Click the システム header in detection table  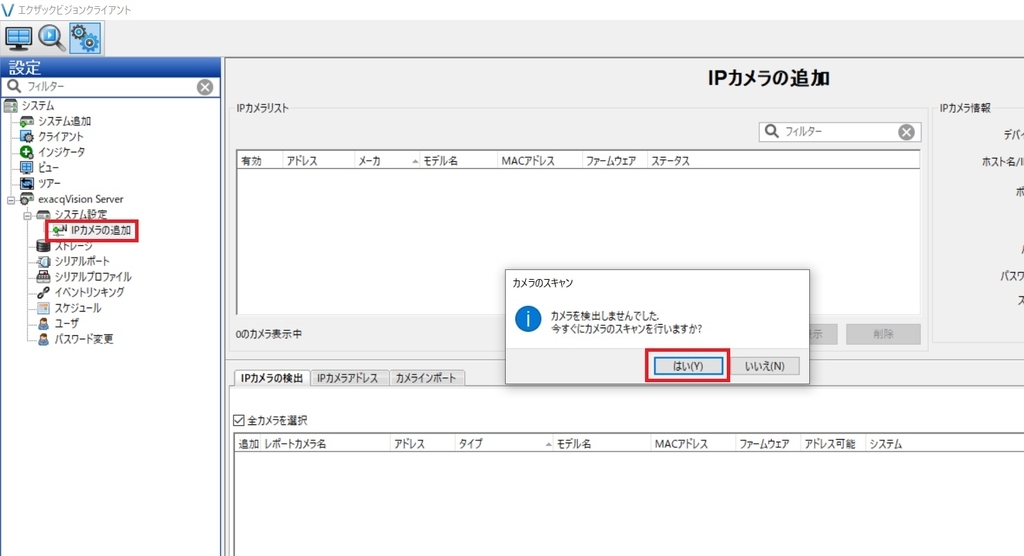(944, 444)
